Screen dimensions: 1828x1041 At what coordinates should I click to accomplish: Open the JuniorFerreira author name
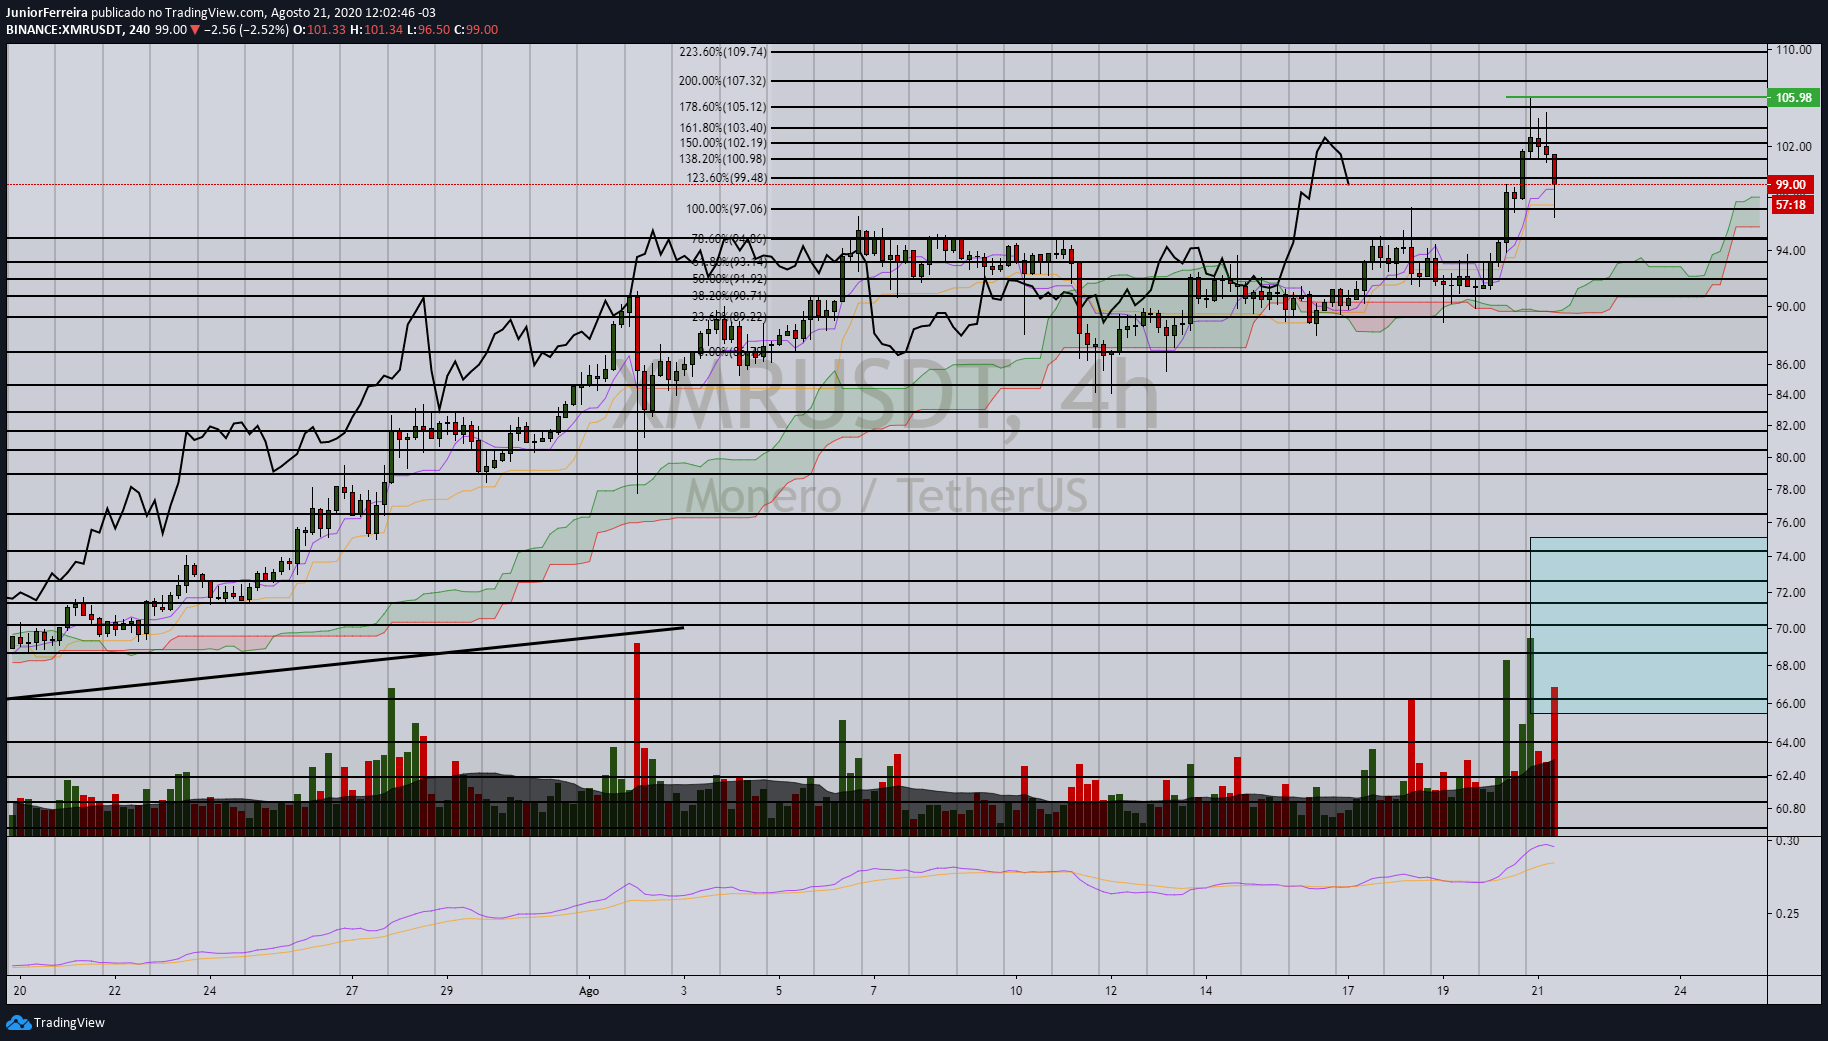click(47, 13)
